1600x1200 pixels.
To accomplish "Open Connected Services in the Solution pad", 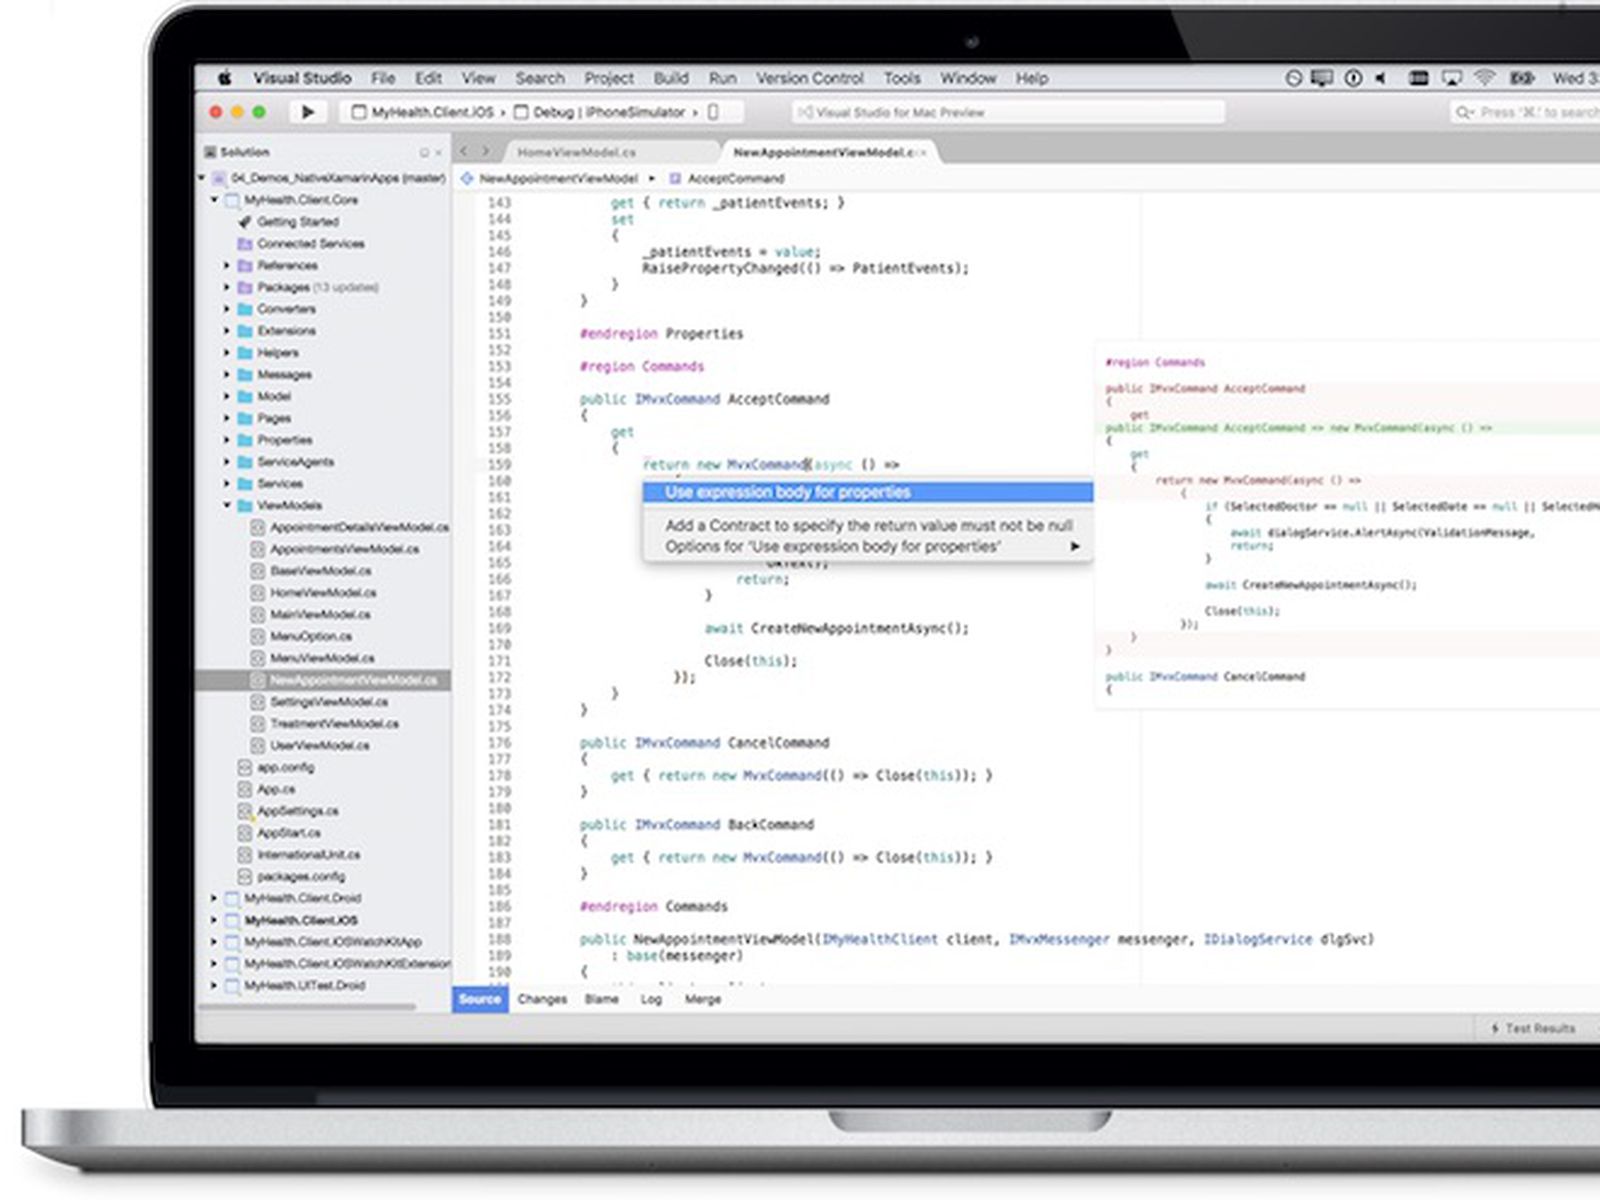I will coord(310,244).
